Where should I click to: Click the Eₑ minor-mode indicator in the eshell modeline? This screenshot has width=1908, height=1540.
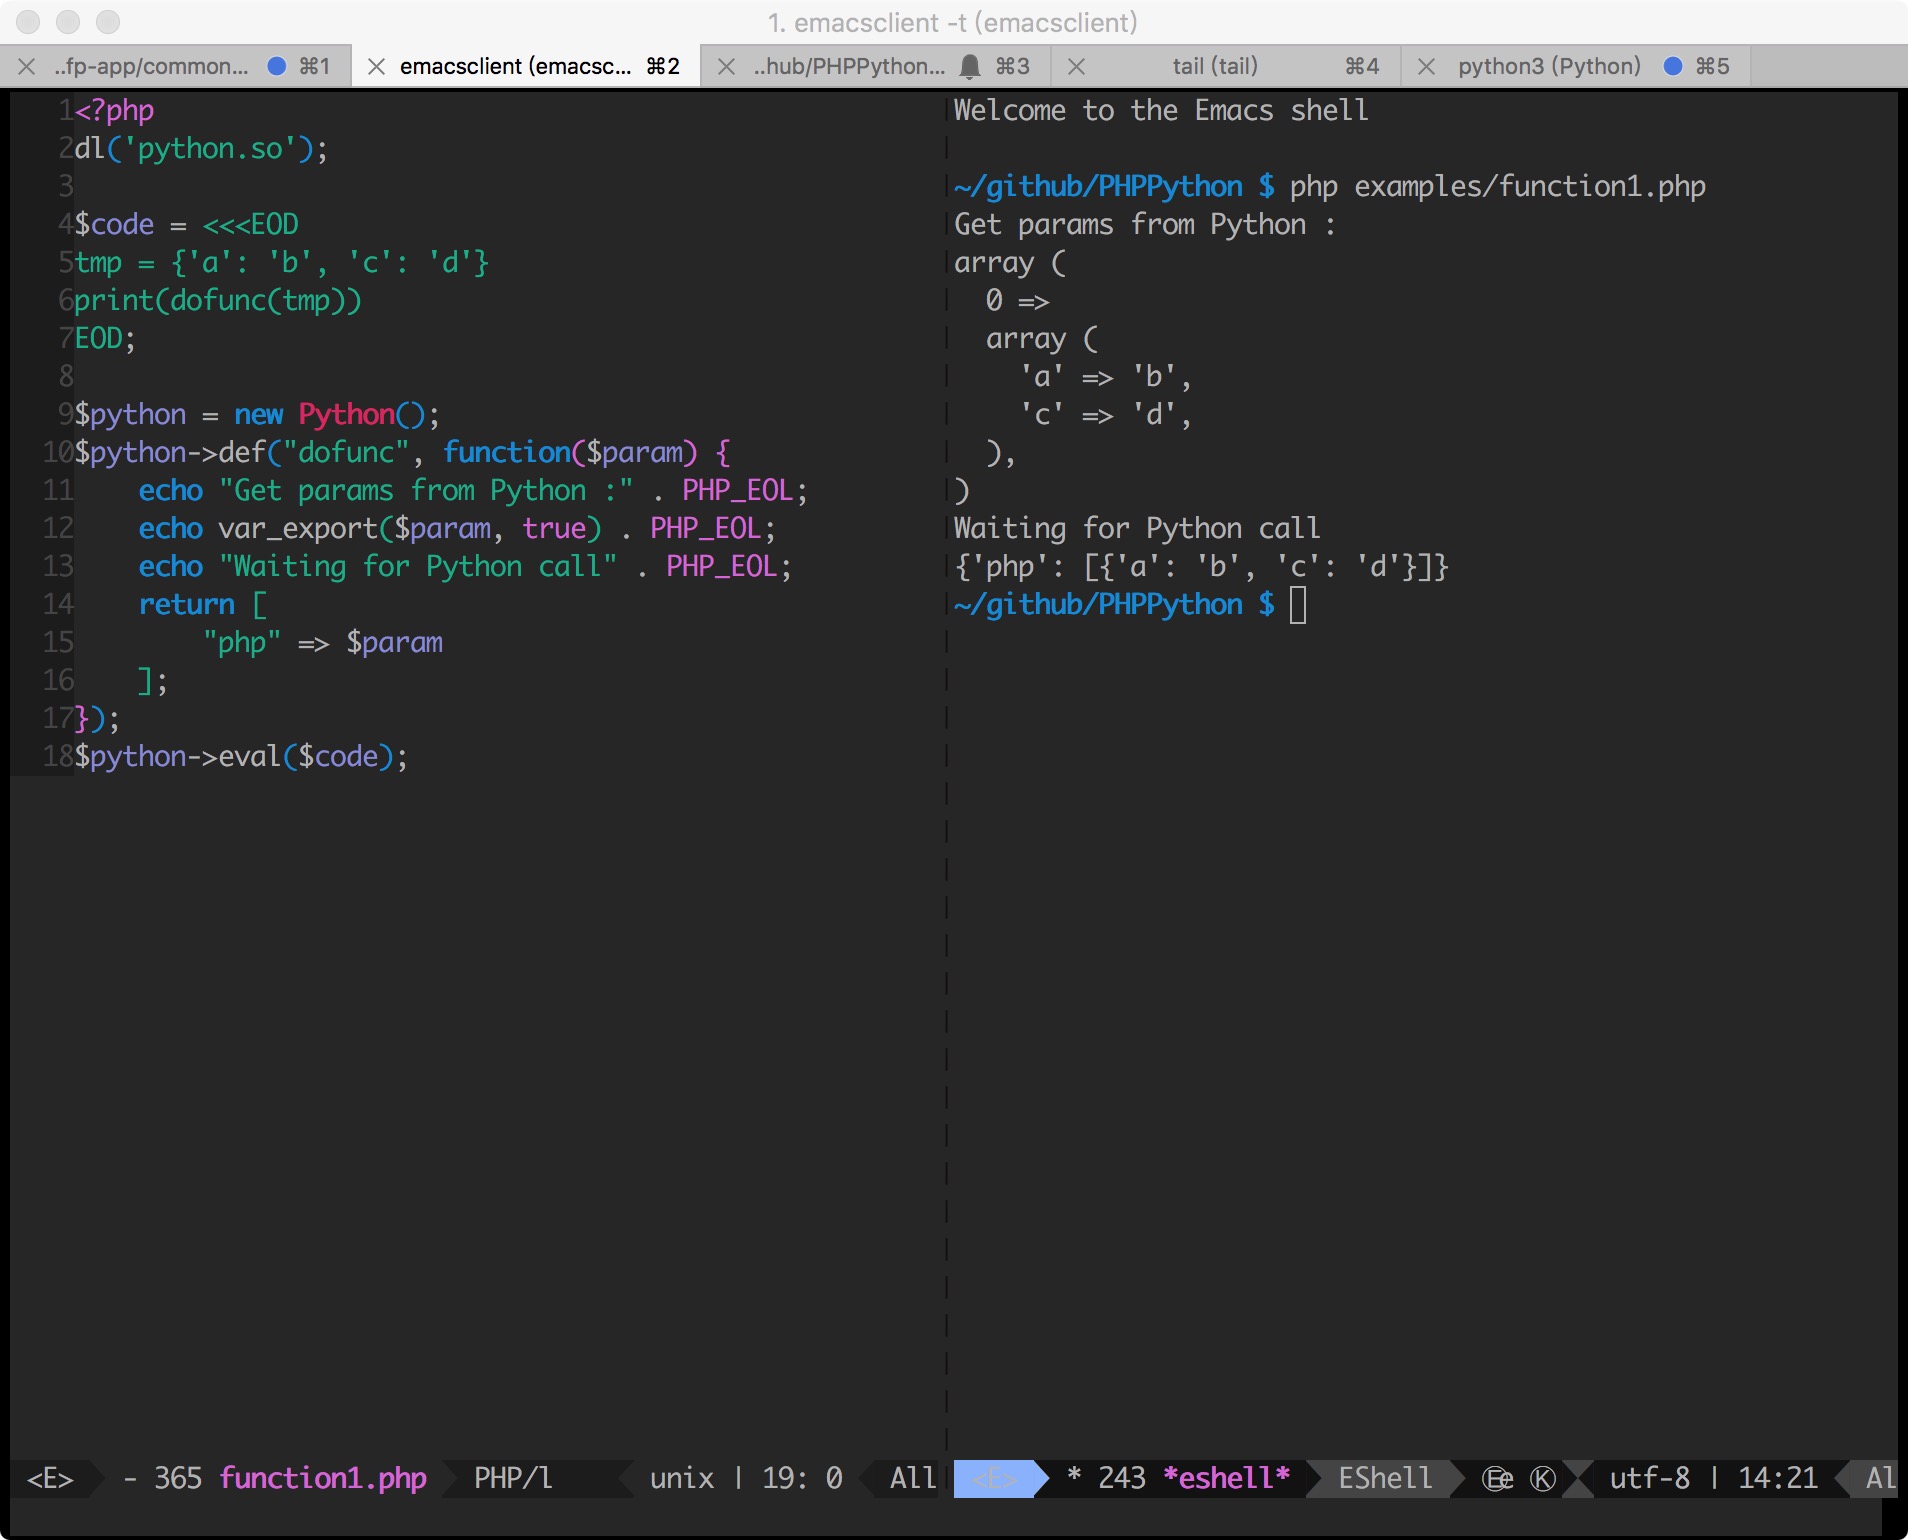pyautogui.click(x=1495, y=1479)
